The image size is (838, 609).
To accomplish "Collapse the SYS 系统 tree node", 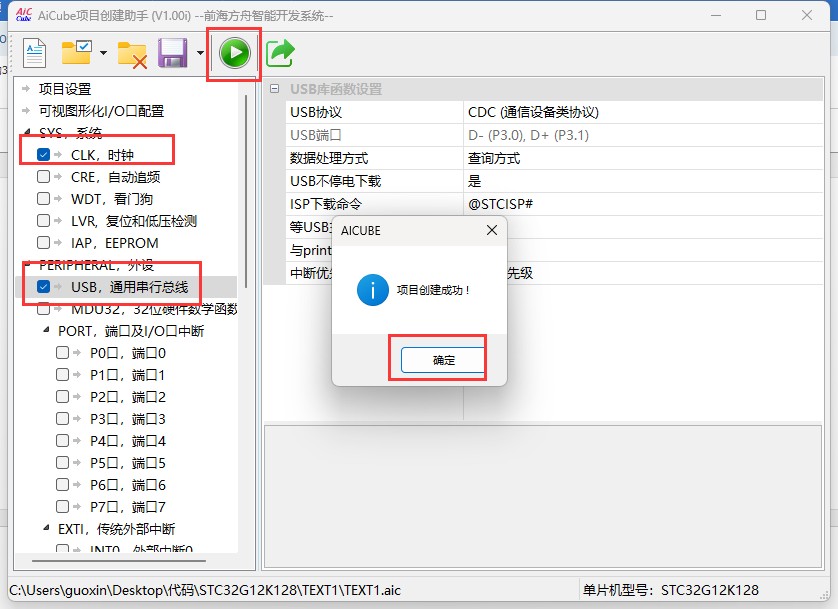I will tap(27, 132).
